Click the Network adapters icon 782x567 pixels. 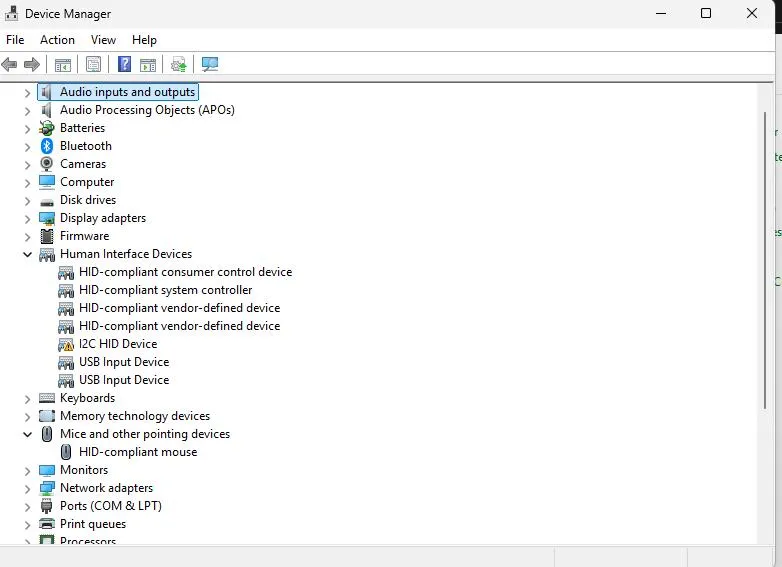tap(47, 488)
